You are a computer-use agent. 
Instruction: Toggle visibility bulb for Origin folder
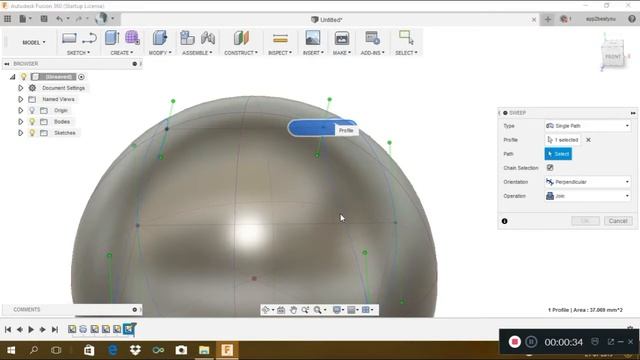(32, 111)
